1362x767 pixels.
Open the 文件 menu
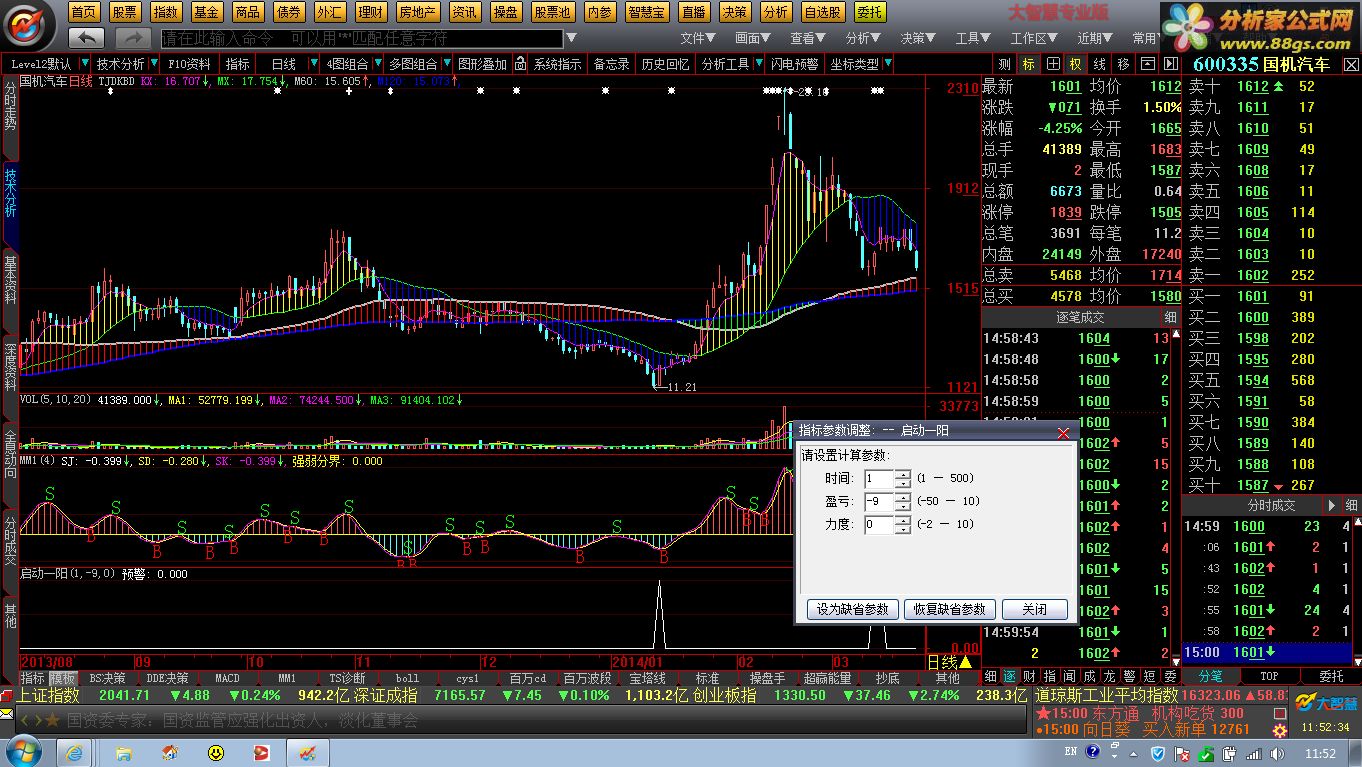pos(697,38)
